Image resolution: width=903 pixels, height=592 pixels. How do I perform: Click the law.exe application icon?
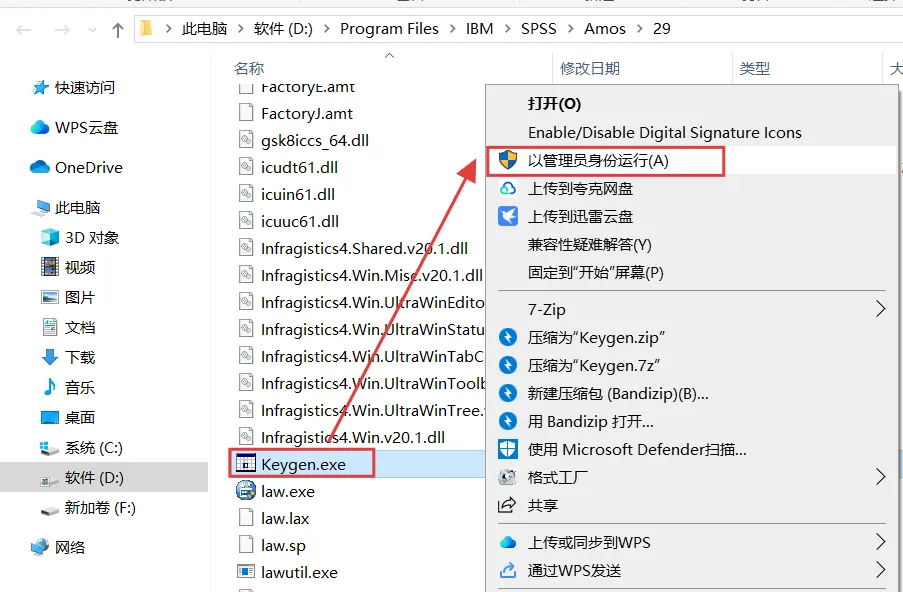(246, 491)
